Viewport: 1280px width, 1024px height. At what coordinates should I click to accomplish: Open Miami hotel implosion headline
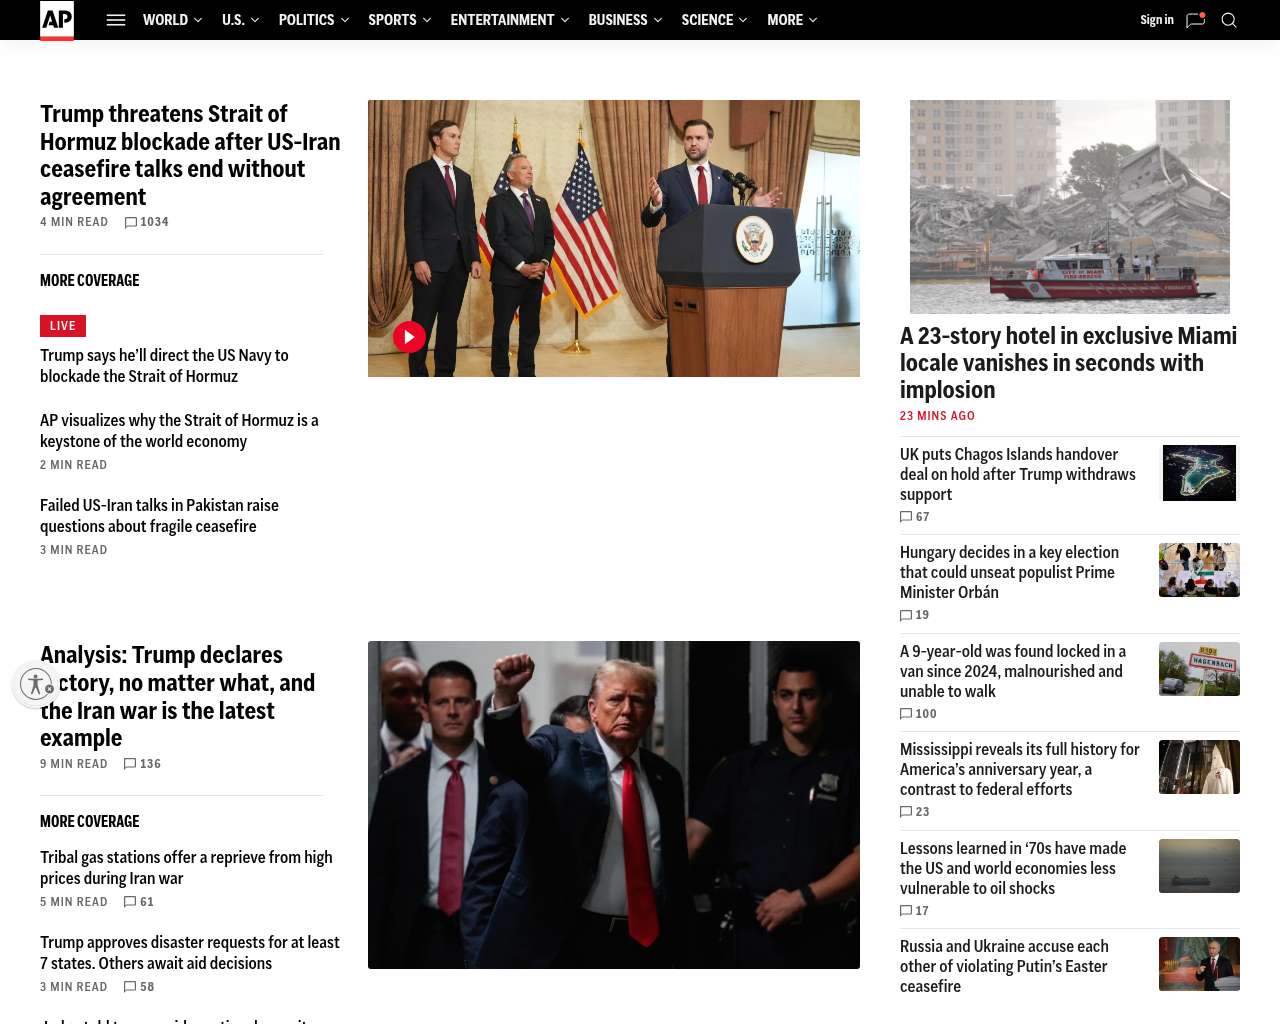click(1068, 363)
